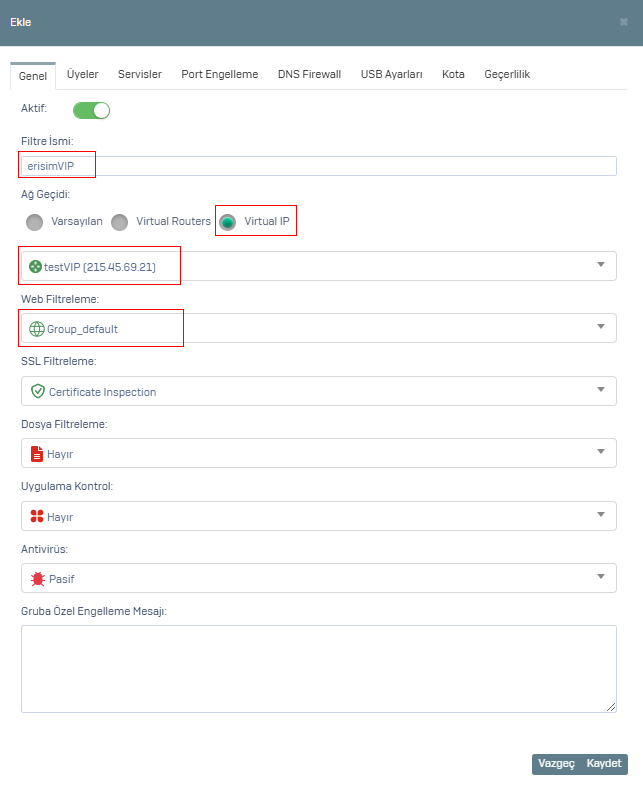Open the Antivirüs dropdown arrow
This screenshot has width=643, height=788.
pos(601,576)
